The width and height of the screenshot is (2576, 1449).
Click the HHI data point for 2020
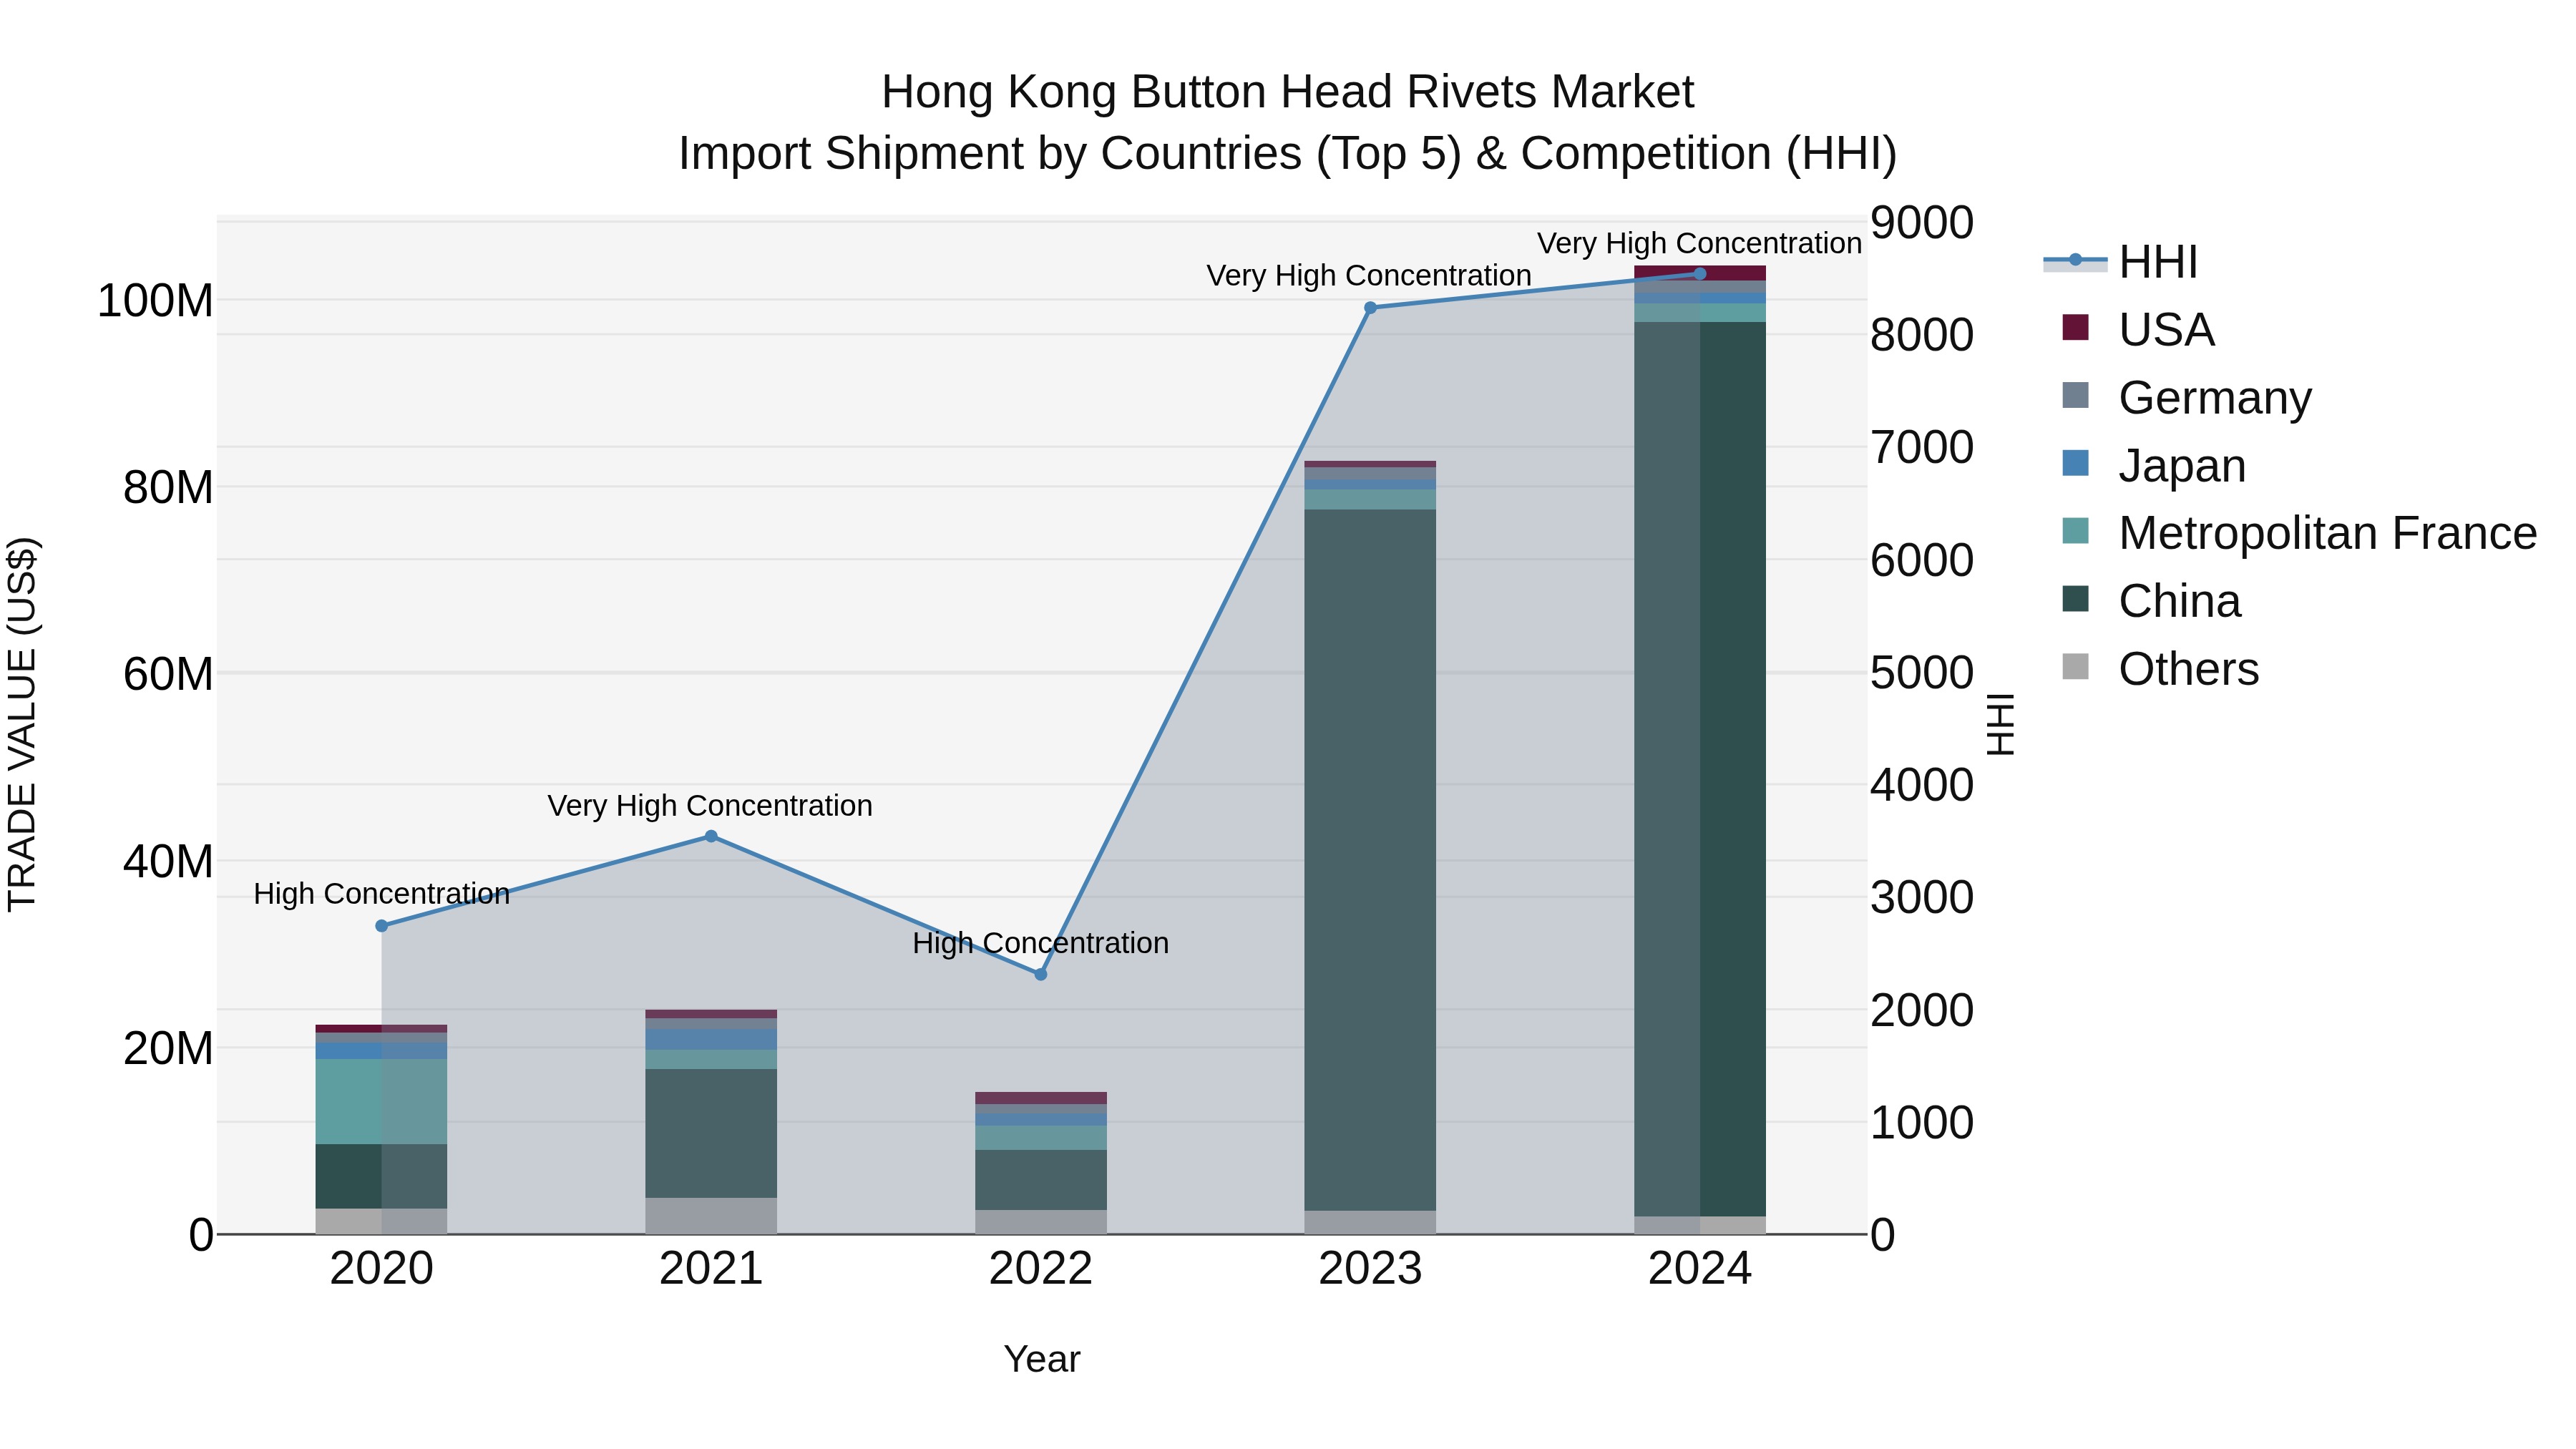tap(382, 926)
